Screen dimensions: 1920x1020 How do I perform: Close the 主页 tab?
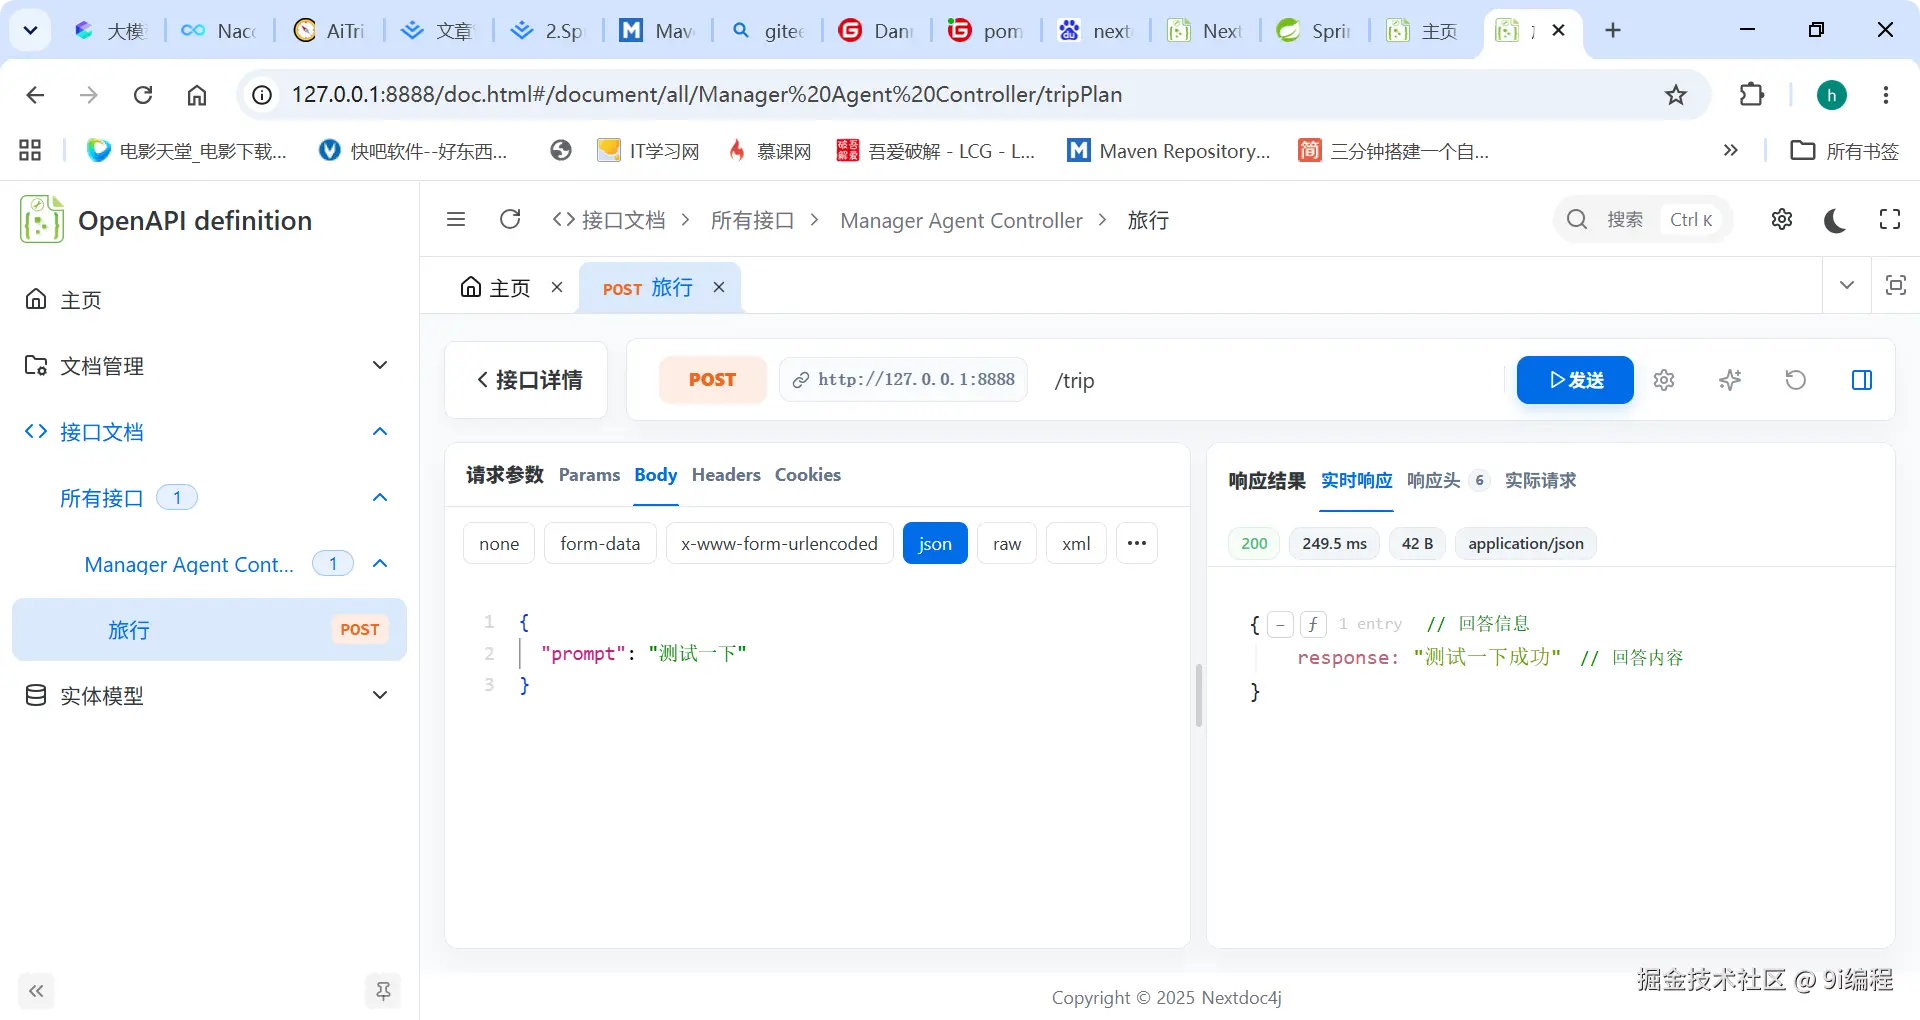click(x=557, y=288)
